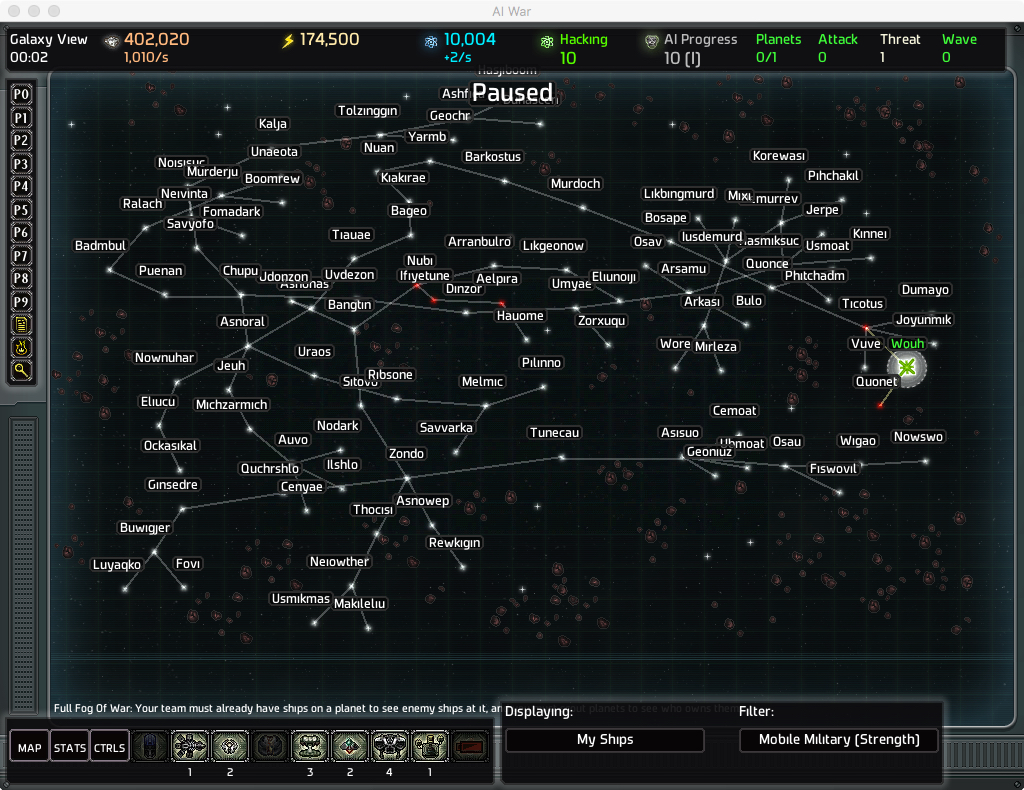Click the Kalja planet label
This screenshot has height=790, width=1024.
272,123
